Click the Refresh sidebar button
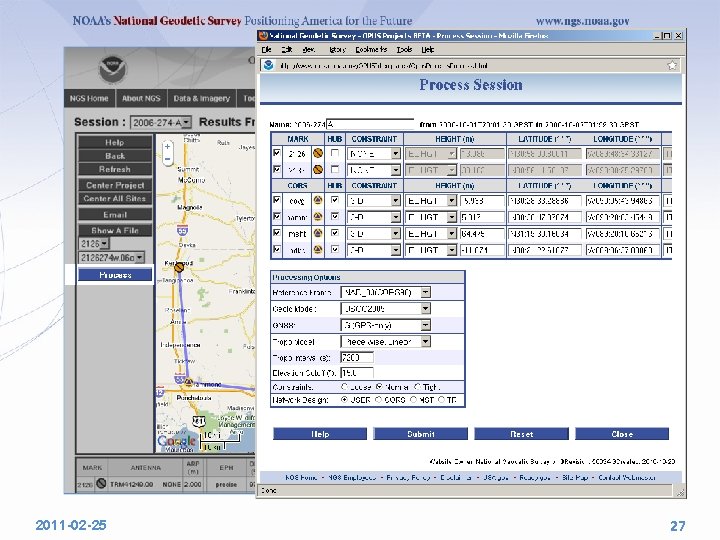Viewport: 720px width, 540px height. [115, 169]
